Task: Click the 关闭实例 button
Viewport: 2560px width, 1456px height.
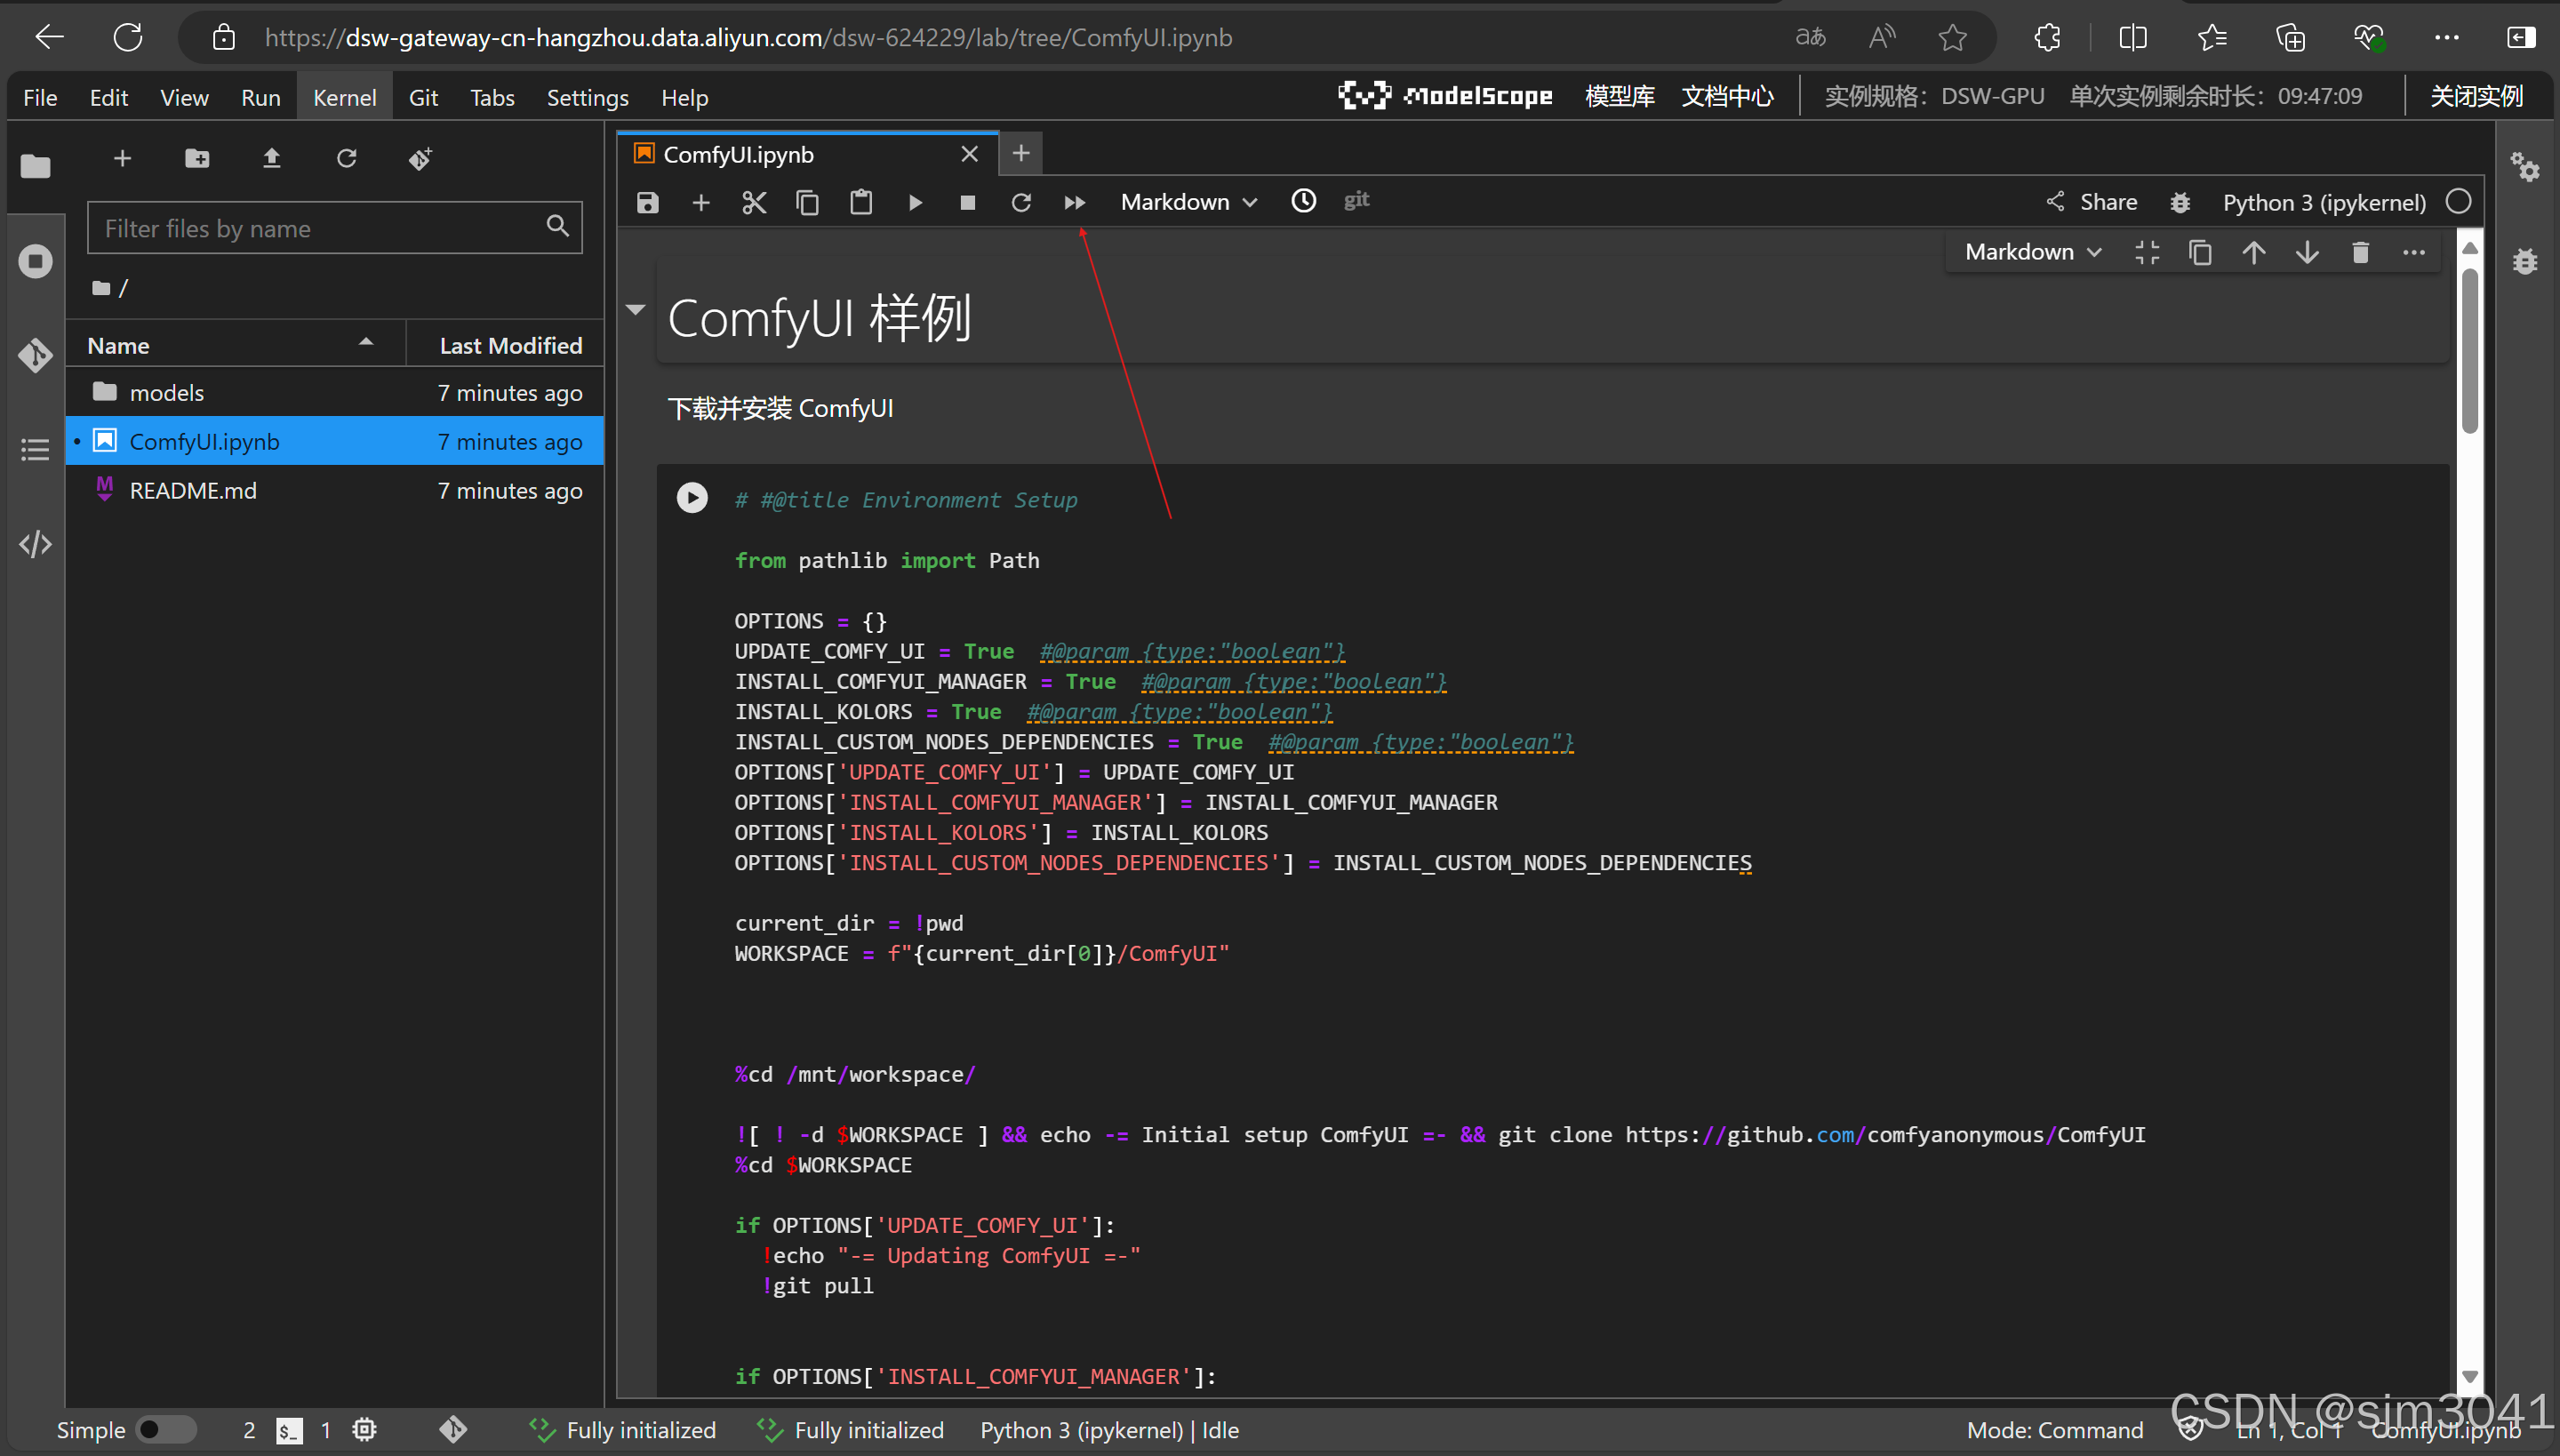Action: pyautogui.click(x=2476, y=96)
